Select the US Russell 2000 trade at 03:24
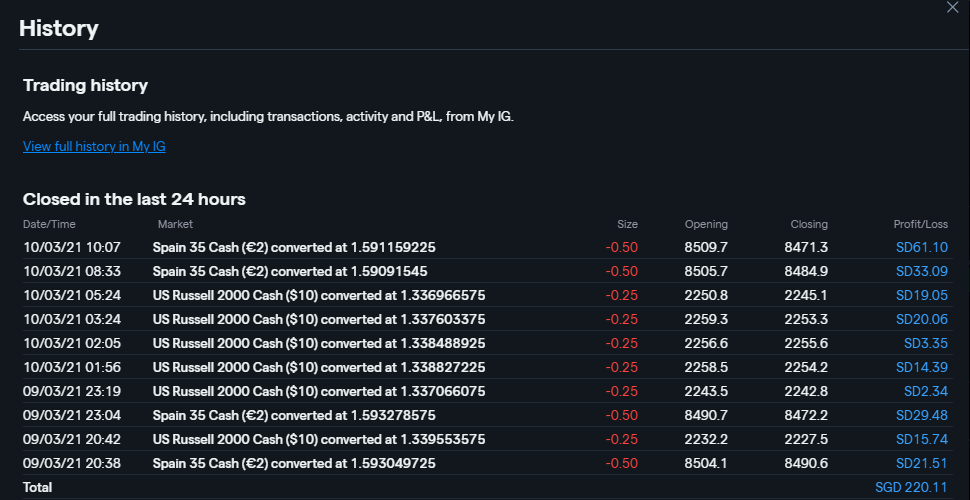The width and height of the screenshot is (970, 500). 319,319
